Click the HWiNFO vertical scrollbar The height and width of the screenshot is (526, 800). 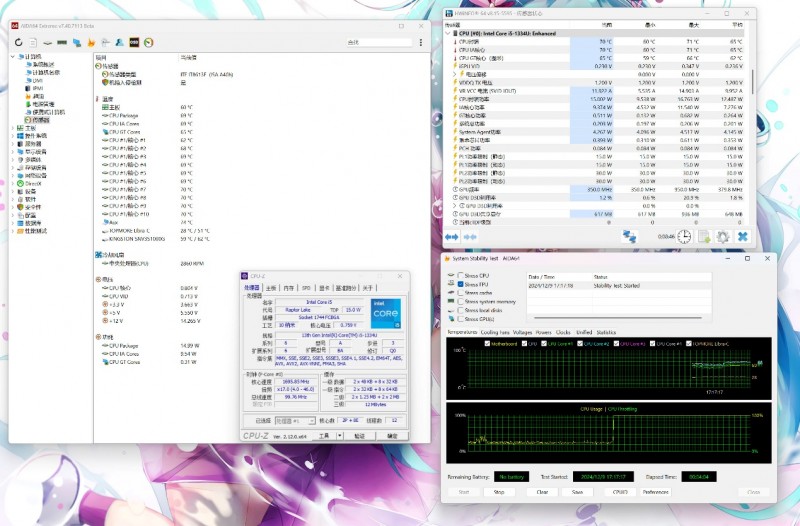click(x=753, y=82)
